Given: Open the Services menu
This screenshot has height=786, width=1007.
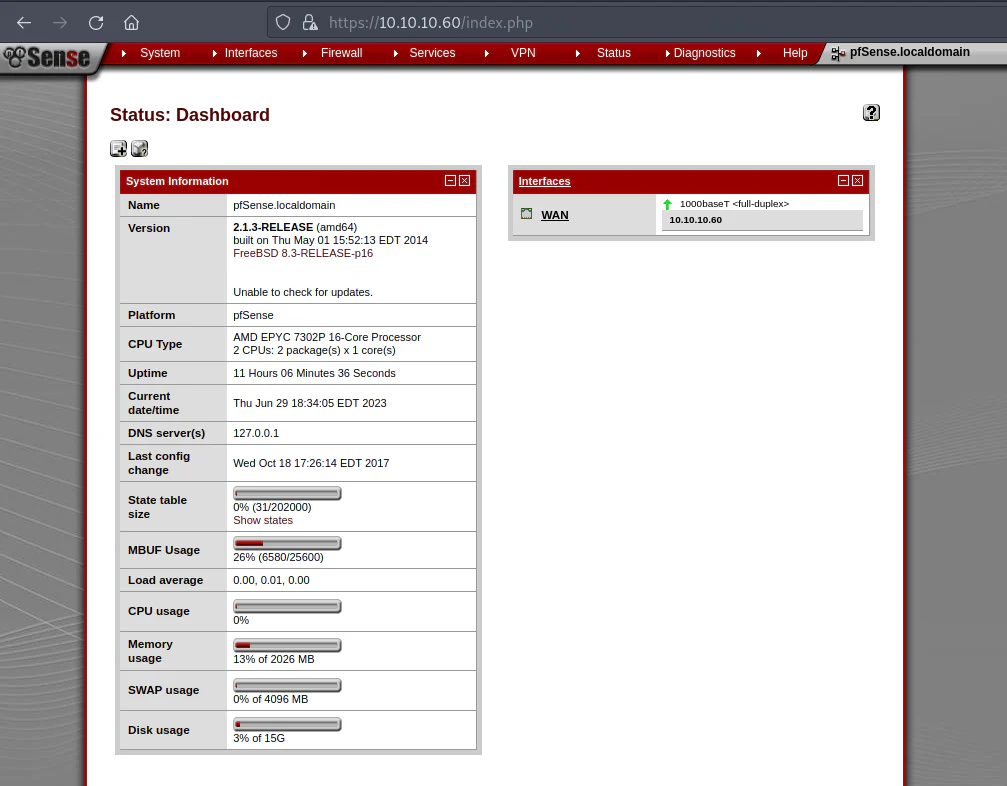Looking at the screenshot, I should click(432, 53).
